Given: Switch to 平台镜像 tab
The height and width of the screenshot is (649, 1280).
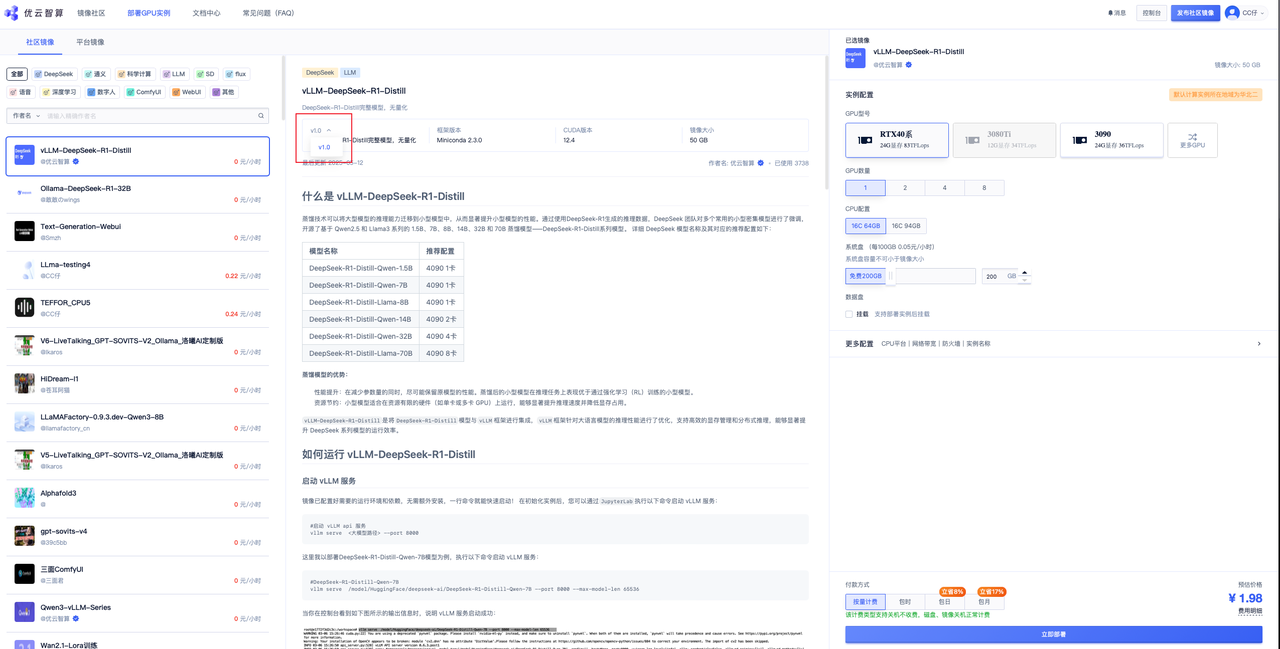Looking at the screenshot, I should click(90, 42).
